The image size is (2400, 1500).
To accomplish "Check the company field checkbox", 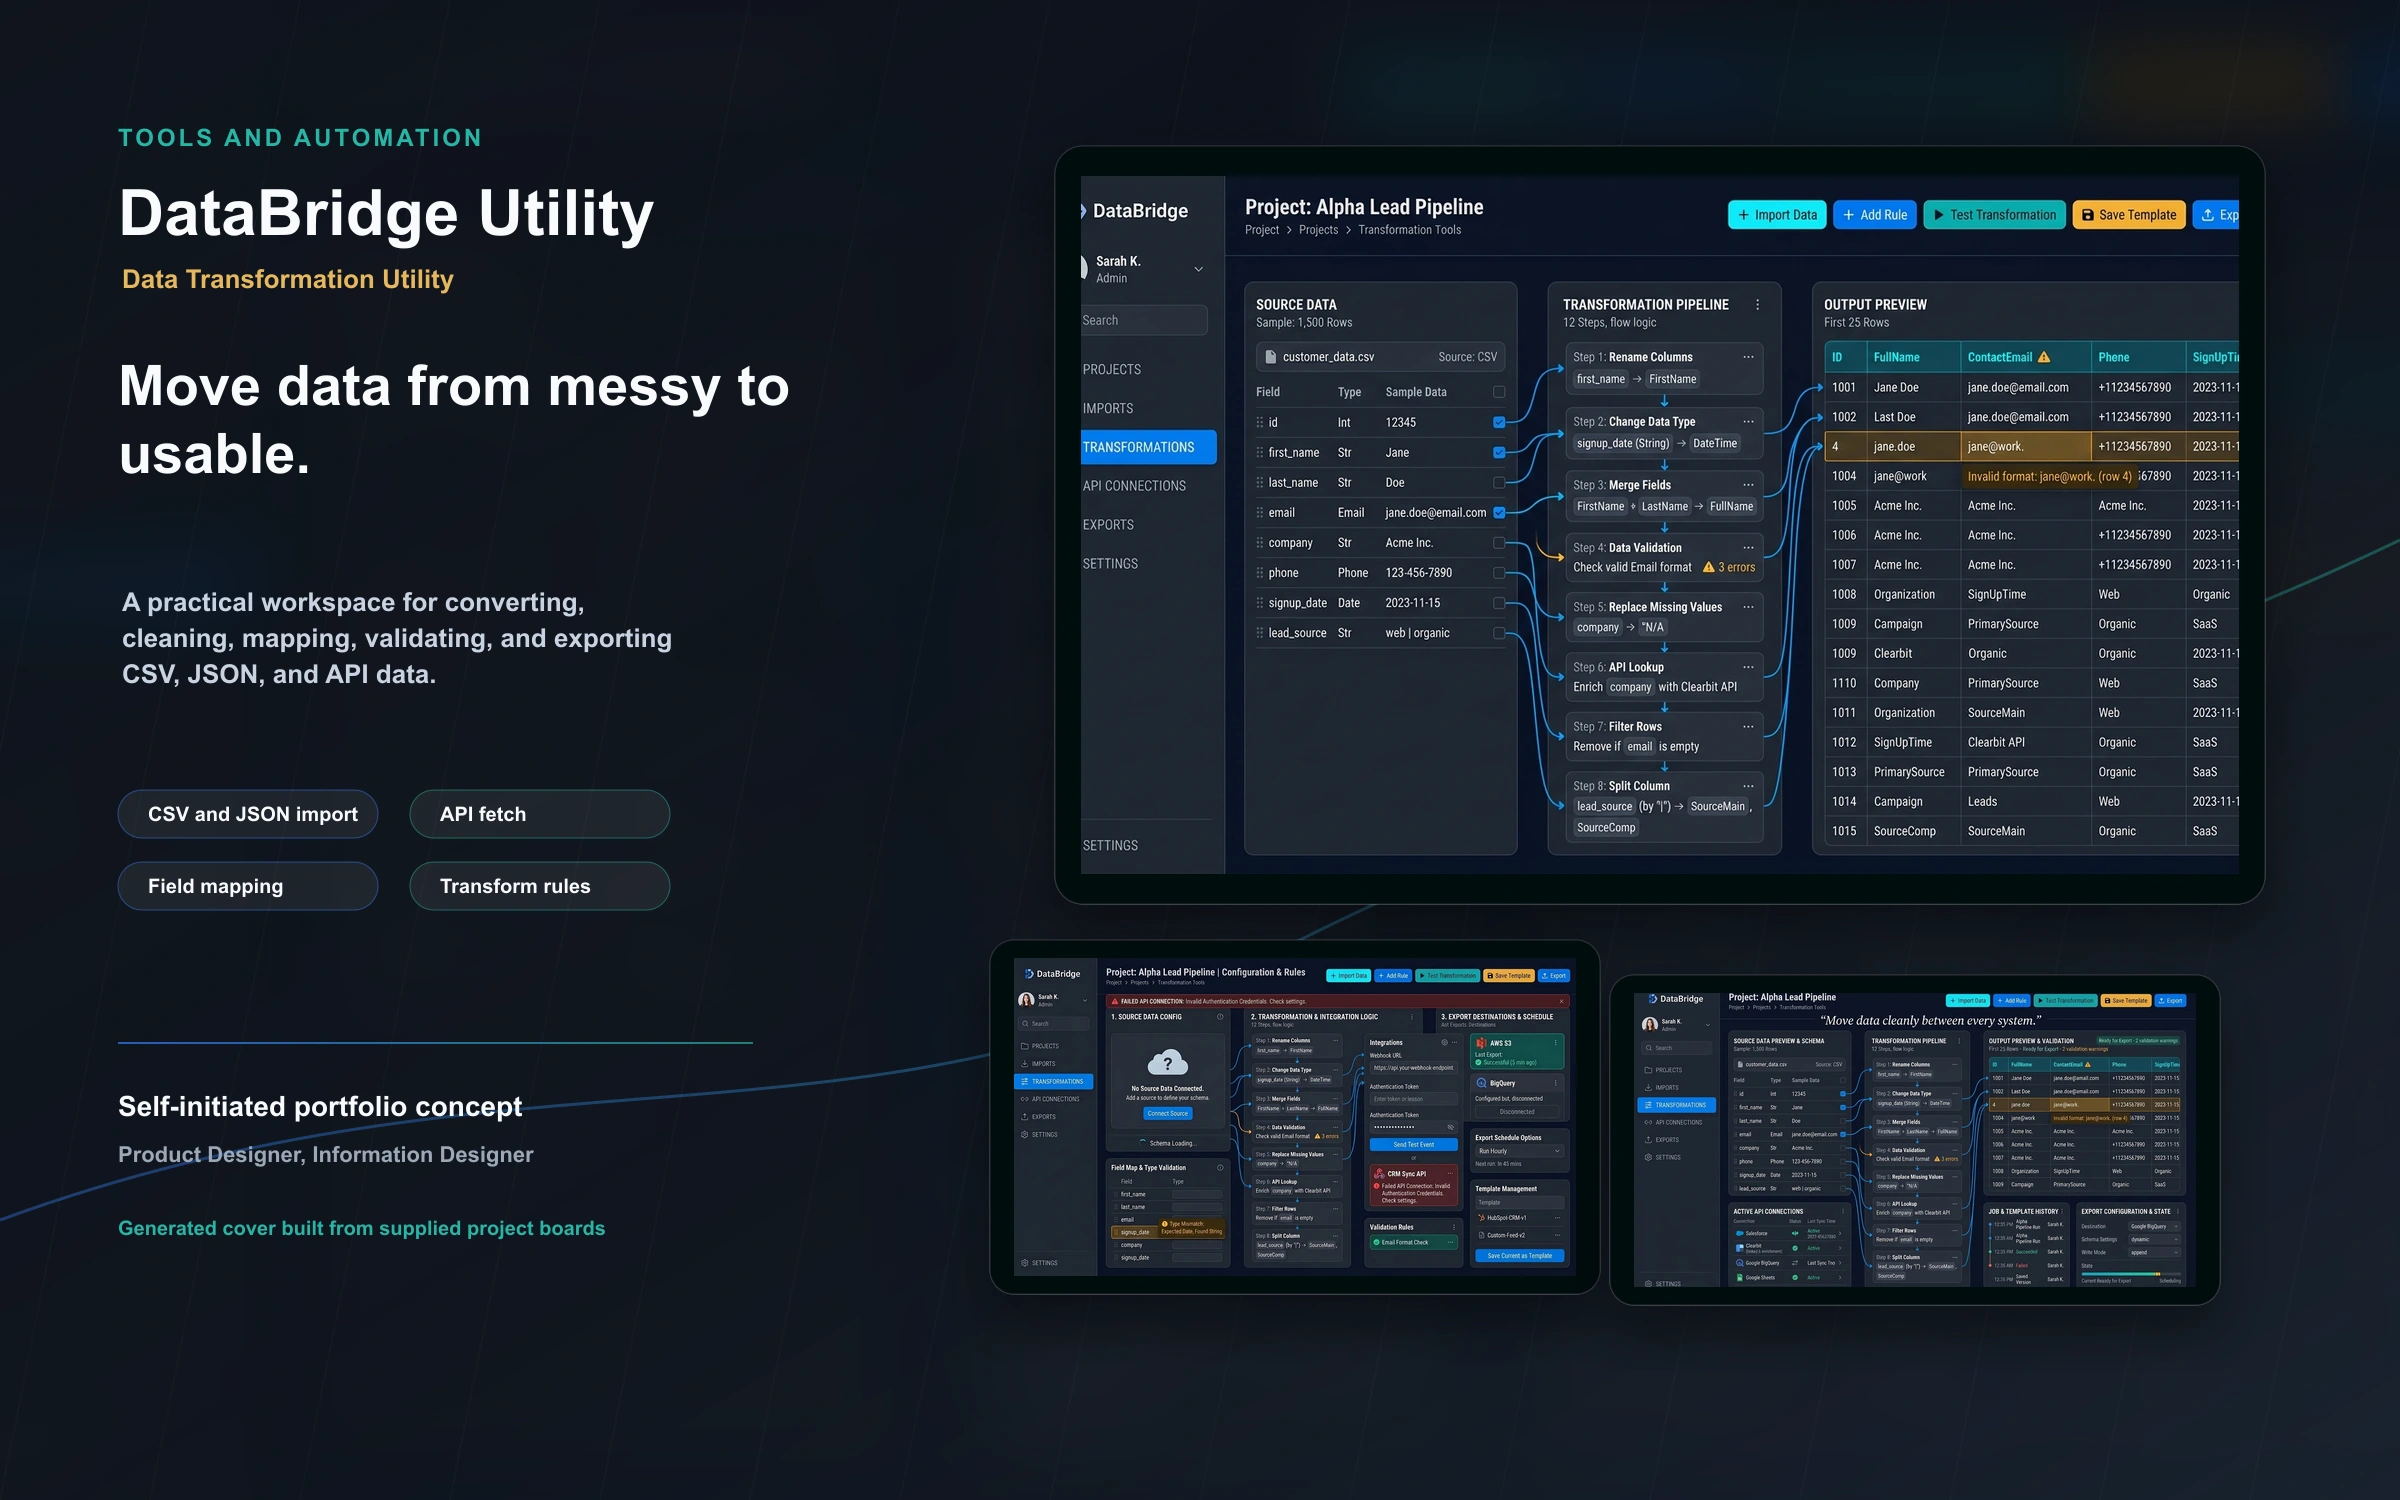I will tap(1499, 543).
